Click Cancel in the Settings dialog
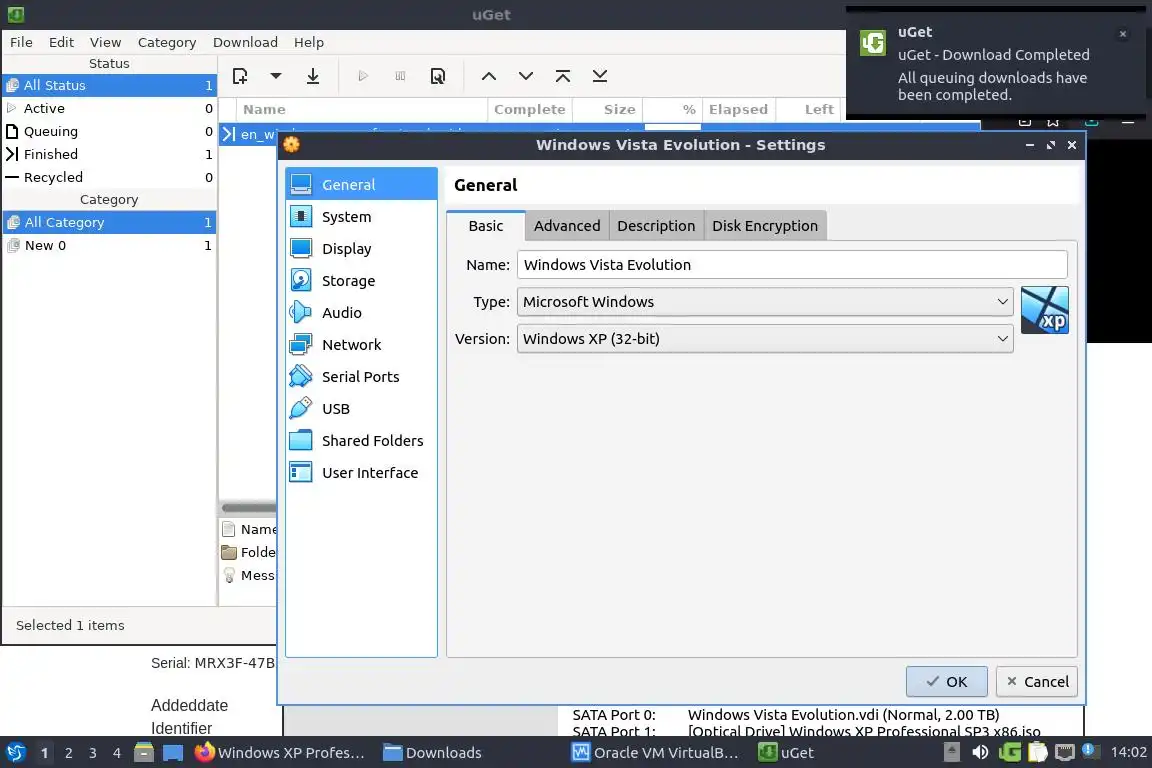The image size is (1152, 768). click(1037, 681)
